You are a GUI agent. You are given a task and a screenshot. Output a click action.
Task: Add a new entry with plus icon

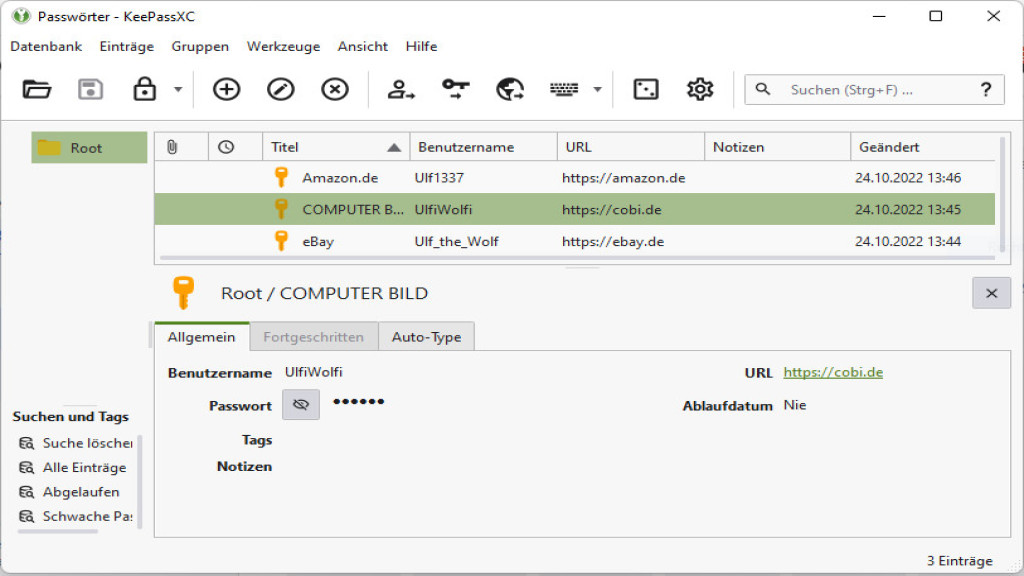click(x=227, y=89)
